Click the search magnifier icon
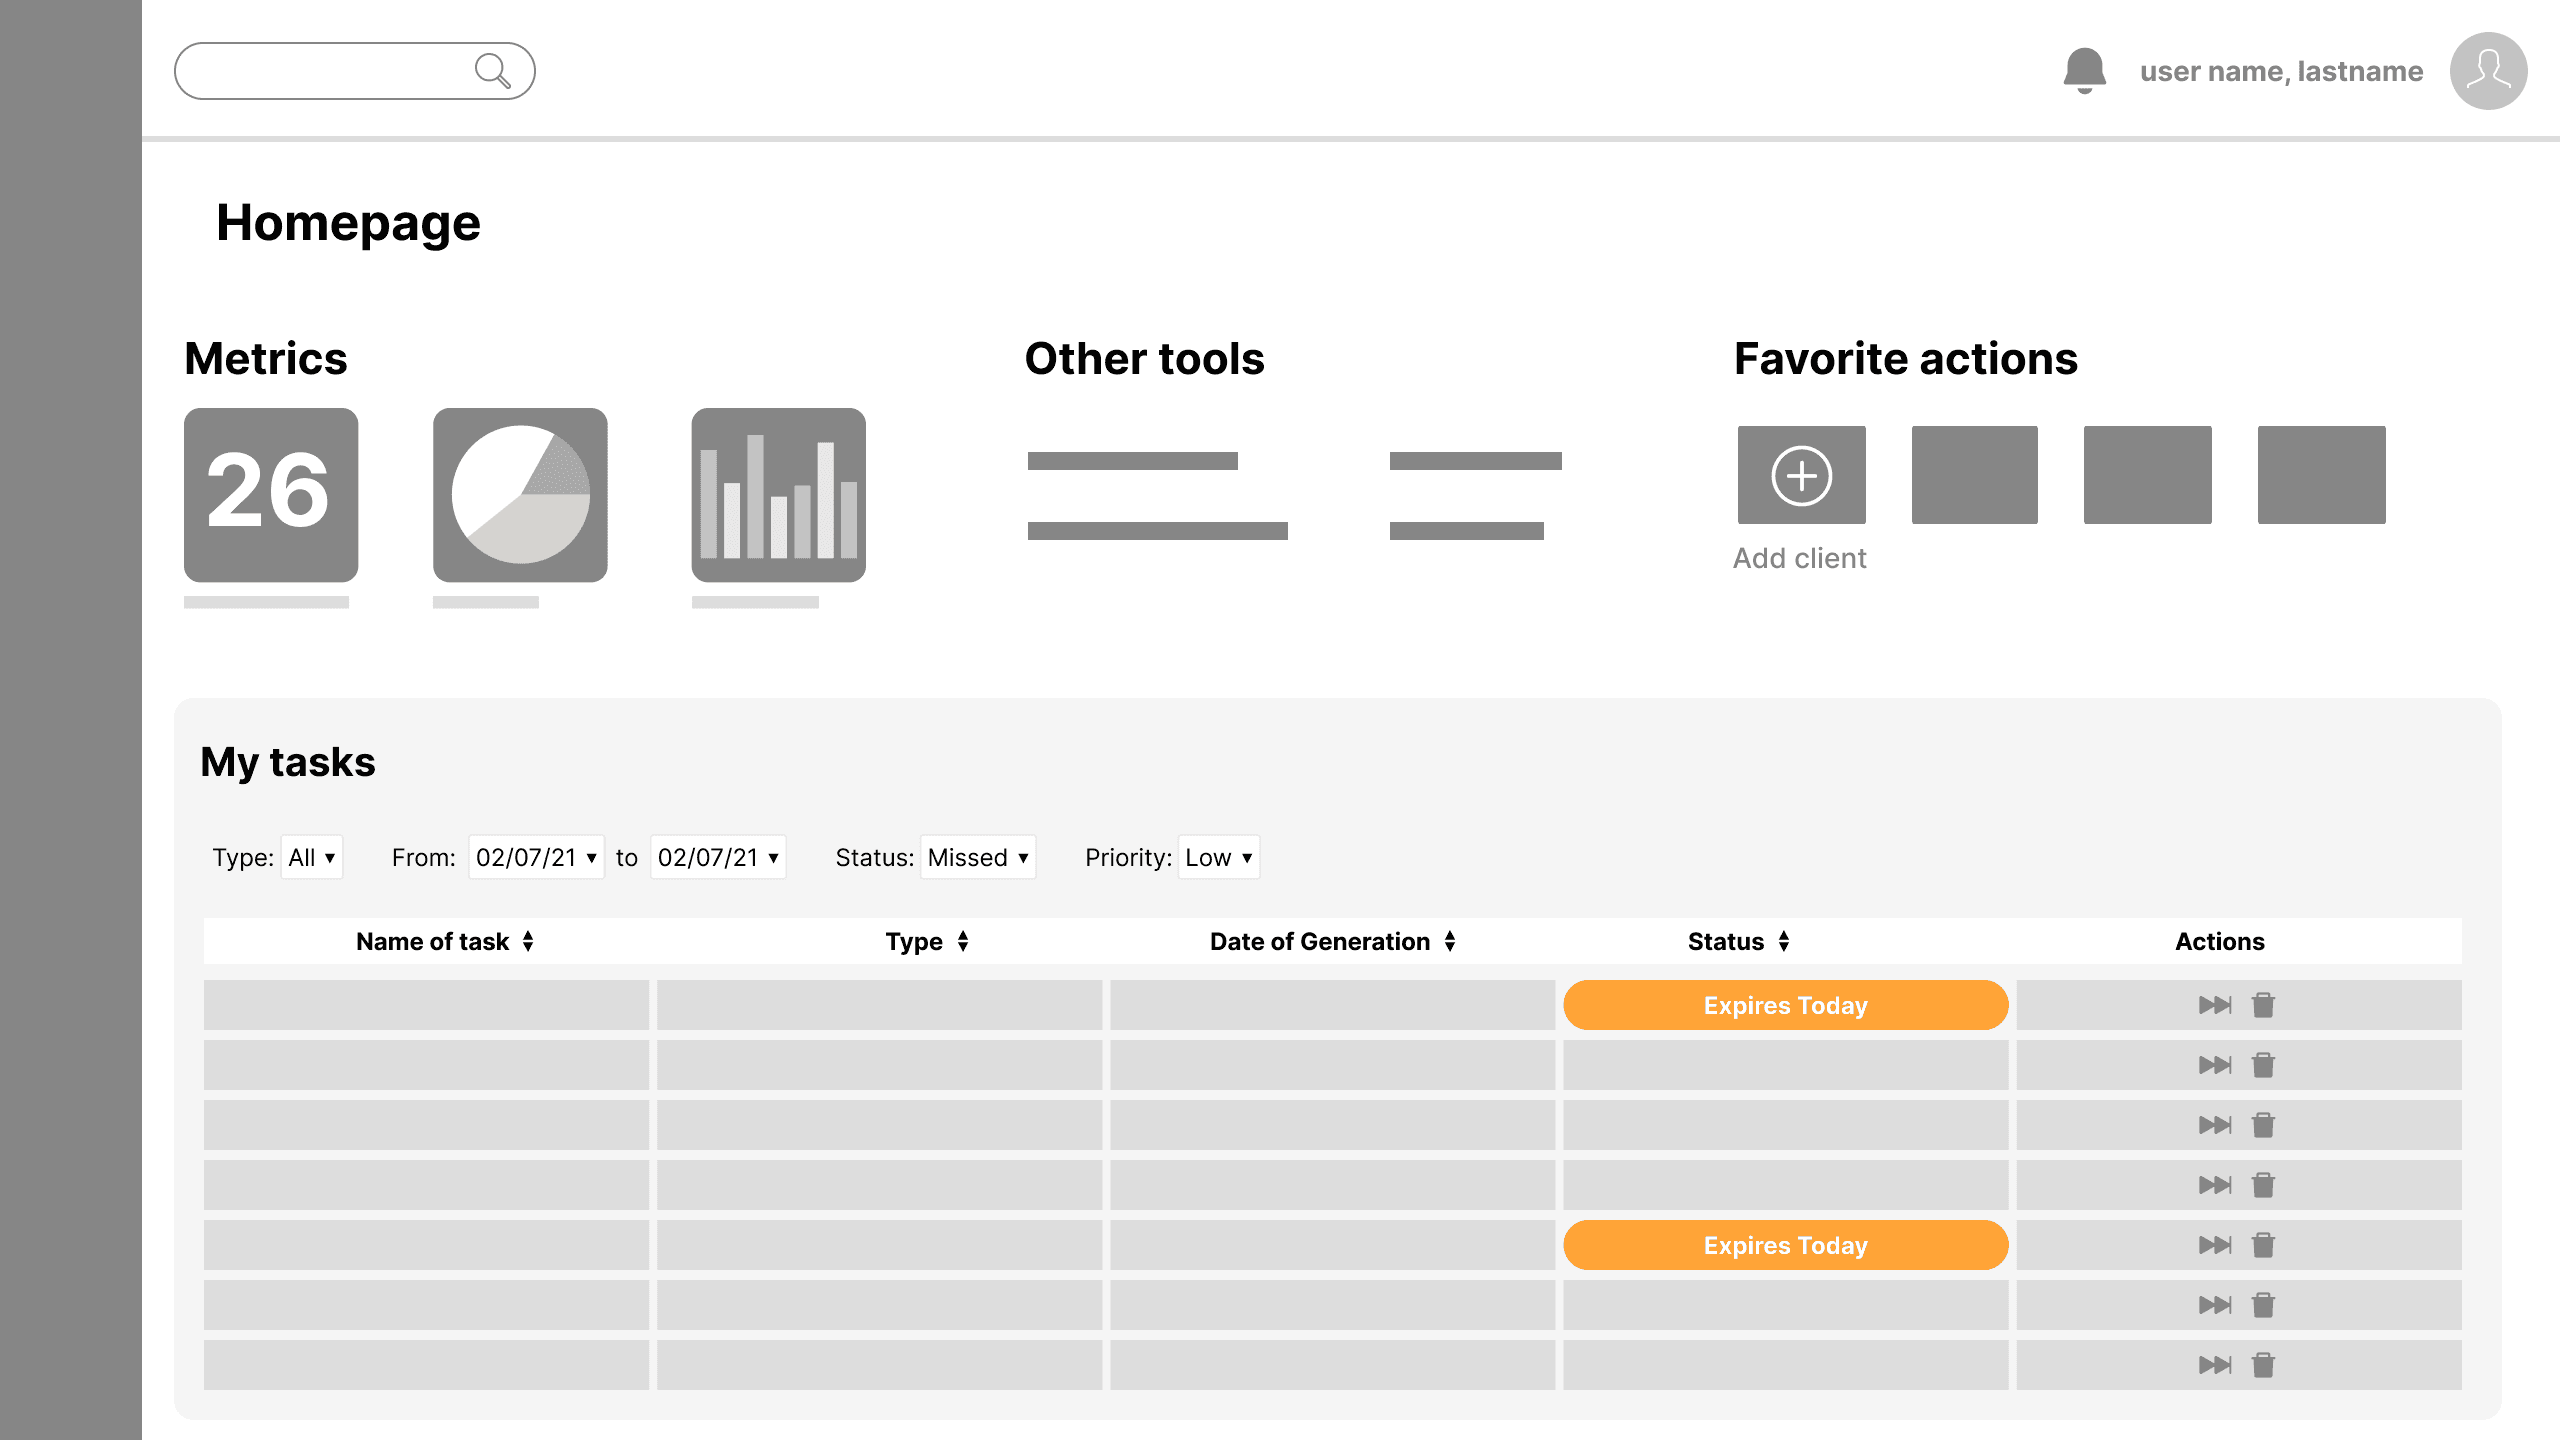The height and width of the screenshot is (1440, 2560). [x=492, y=71]
